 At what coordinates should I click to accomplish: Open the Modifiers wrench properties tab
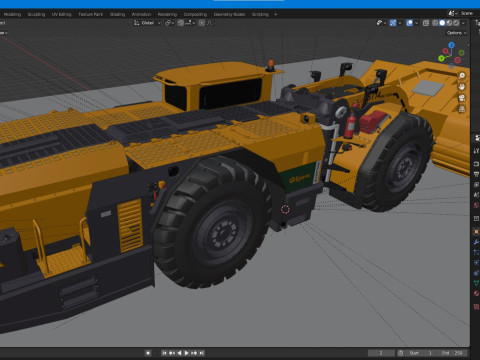(476, 242)
